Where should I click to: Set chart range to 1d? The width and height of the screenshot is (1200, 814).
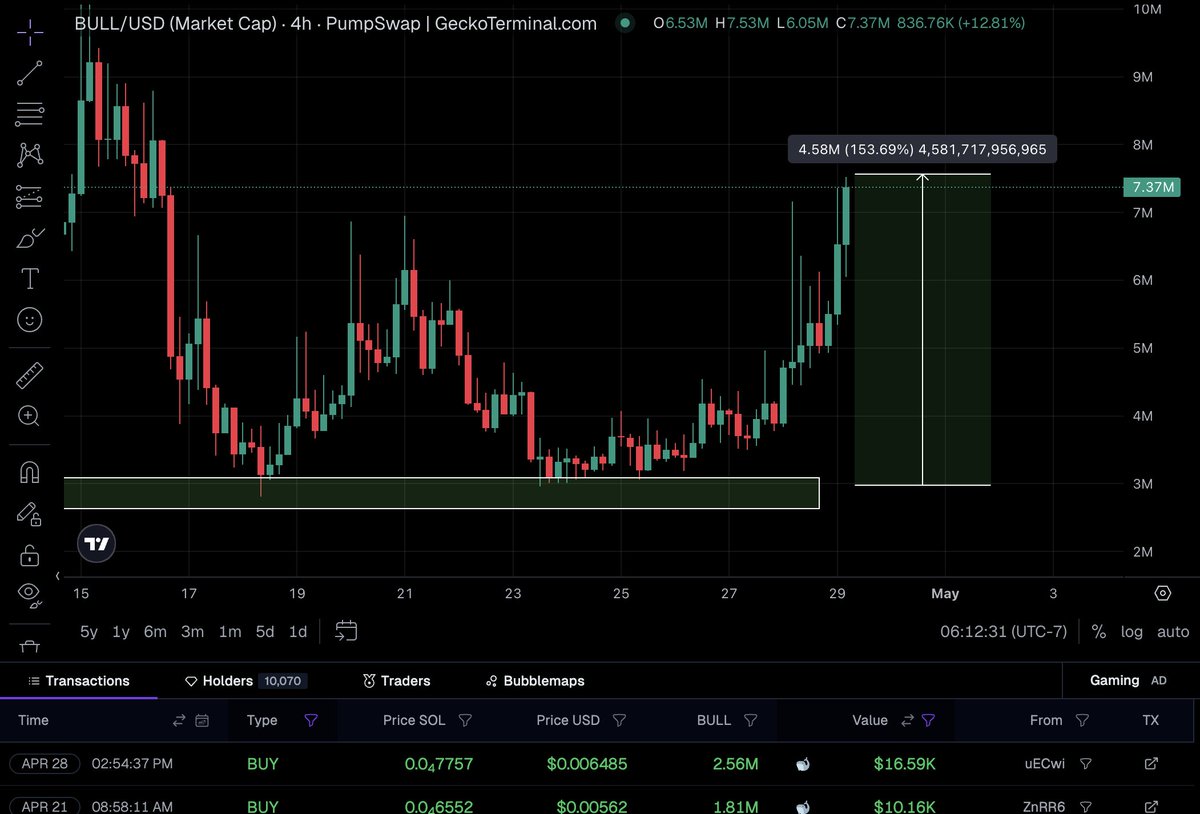tap(297, 632)
